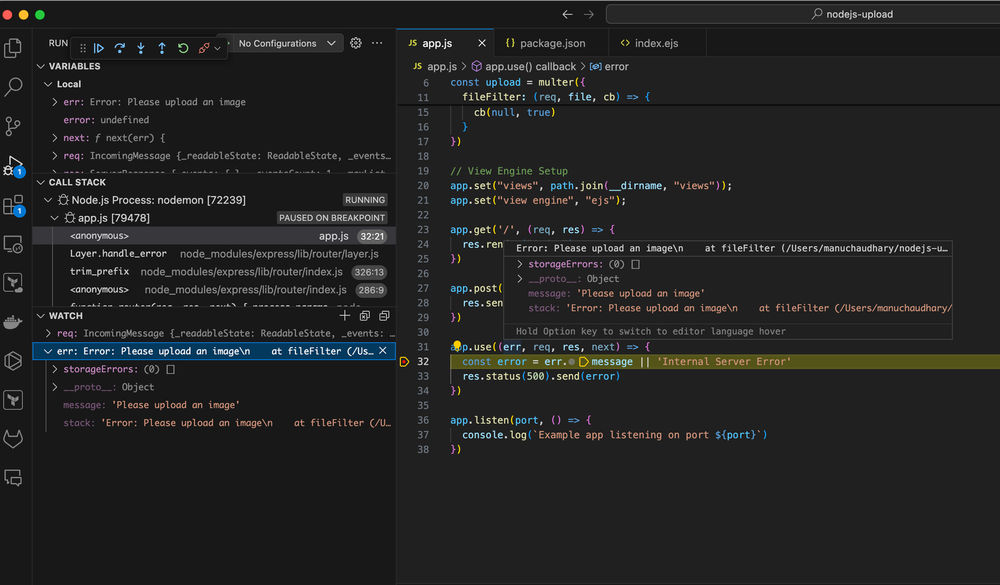
Task: Add a new watch expression with the plus icon
Action: 345,315
